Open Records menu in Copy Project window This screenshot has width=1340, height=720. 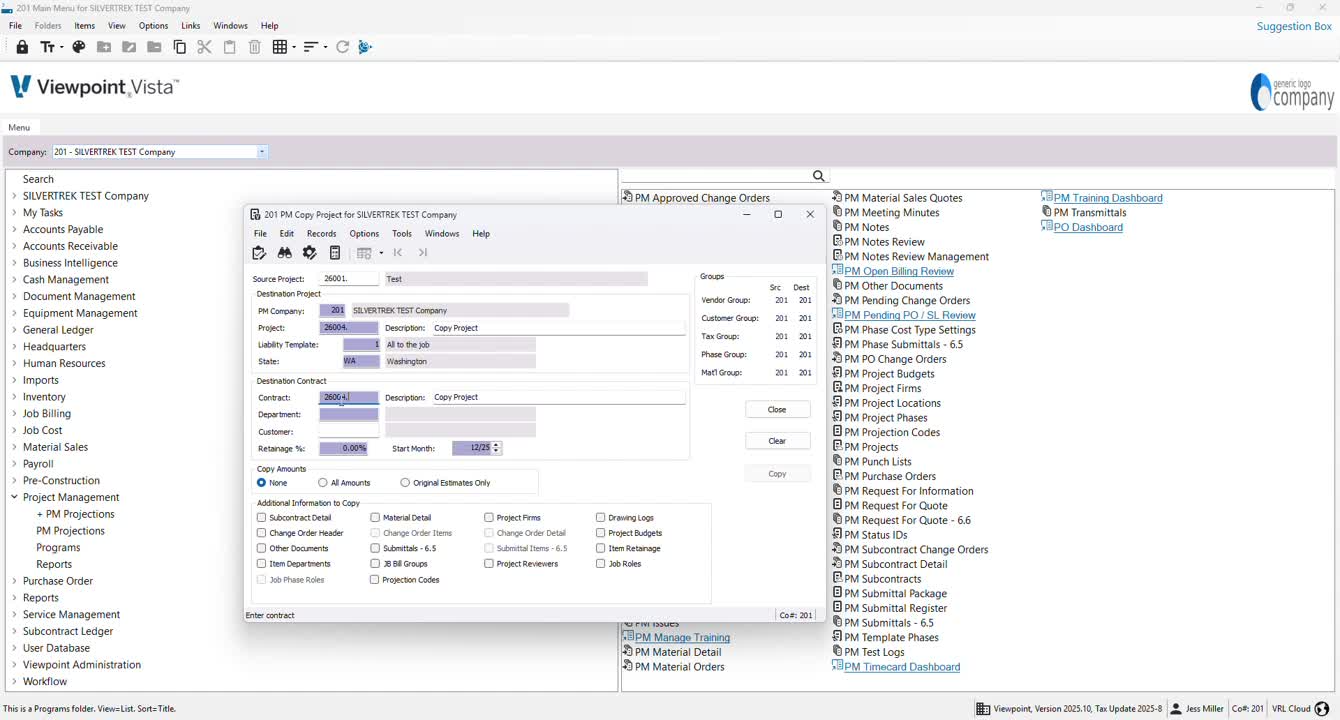pos(321,234)
